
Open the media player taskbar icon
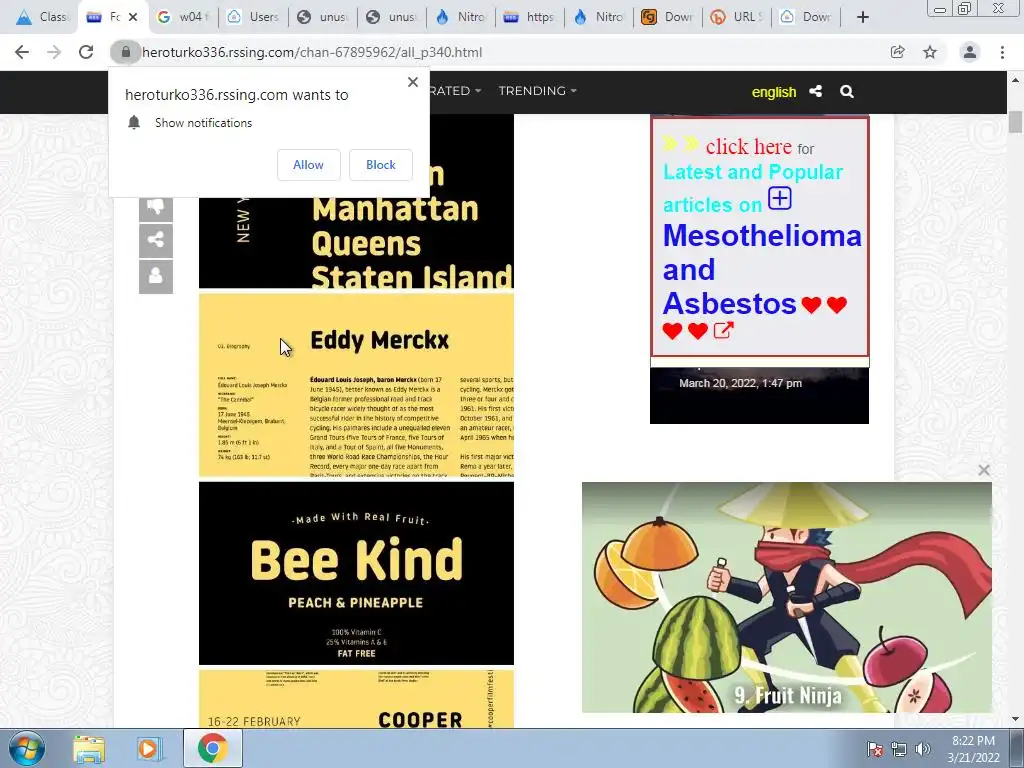[148, 749]
